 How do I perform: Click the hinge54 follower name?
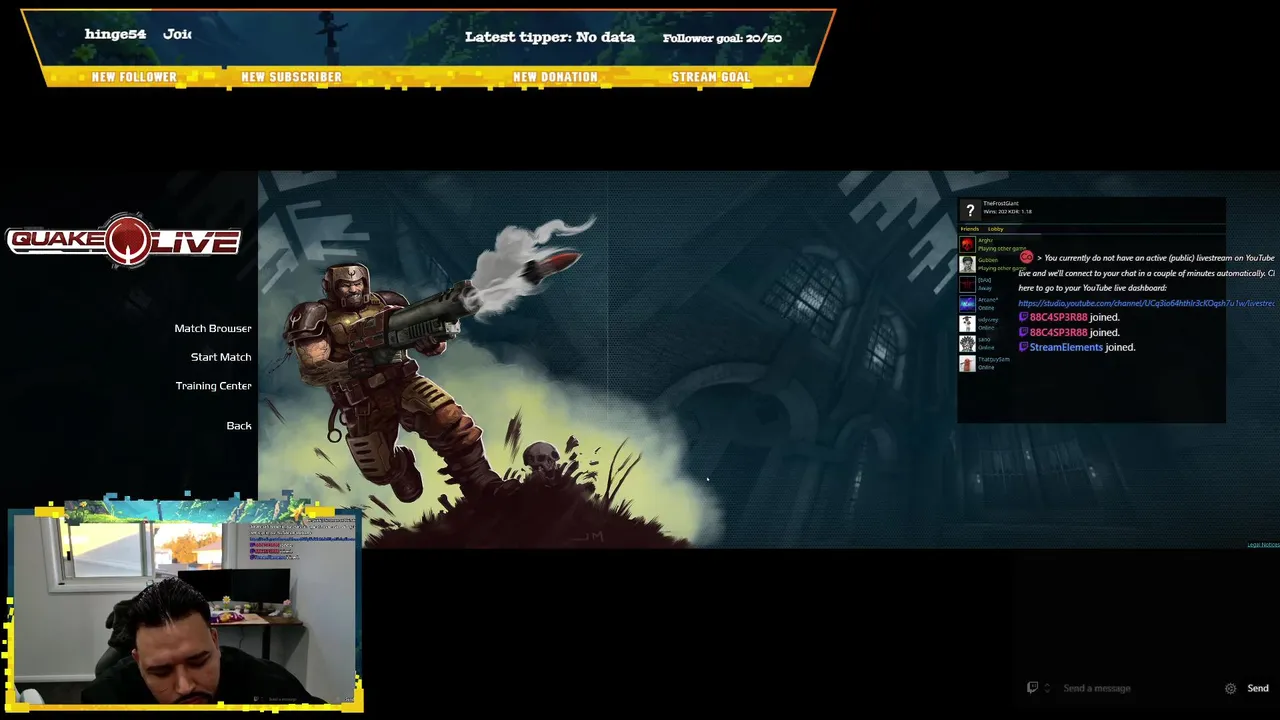[115, 34]
